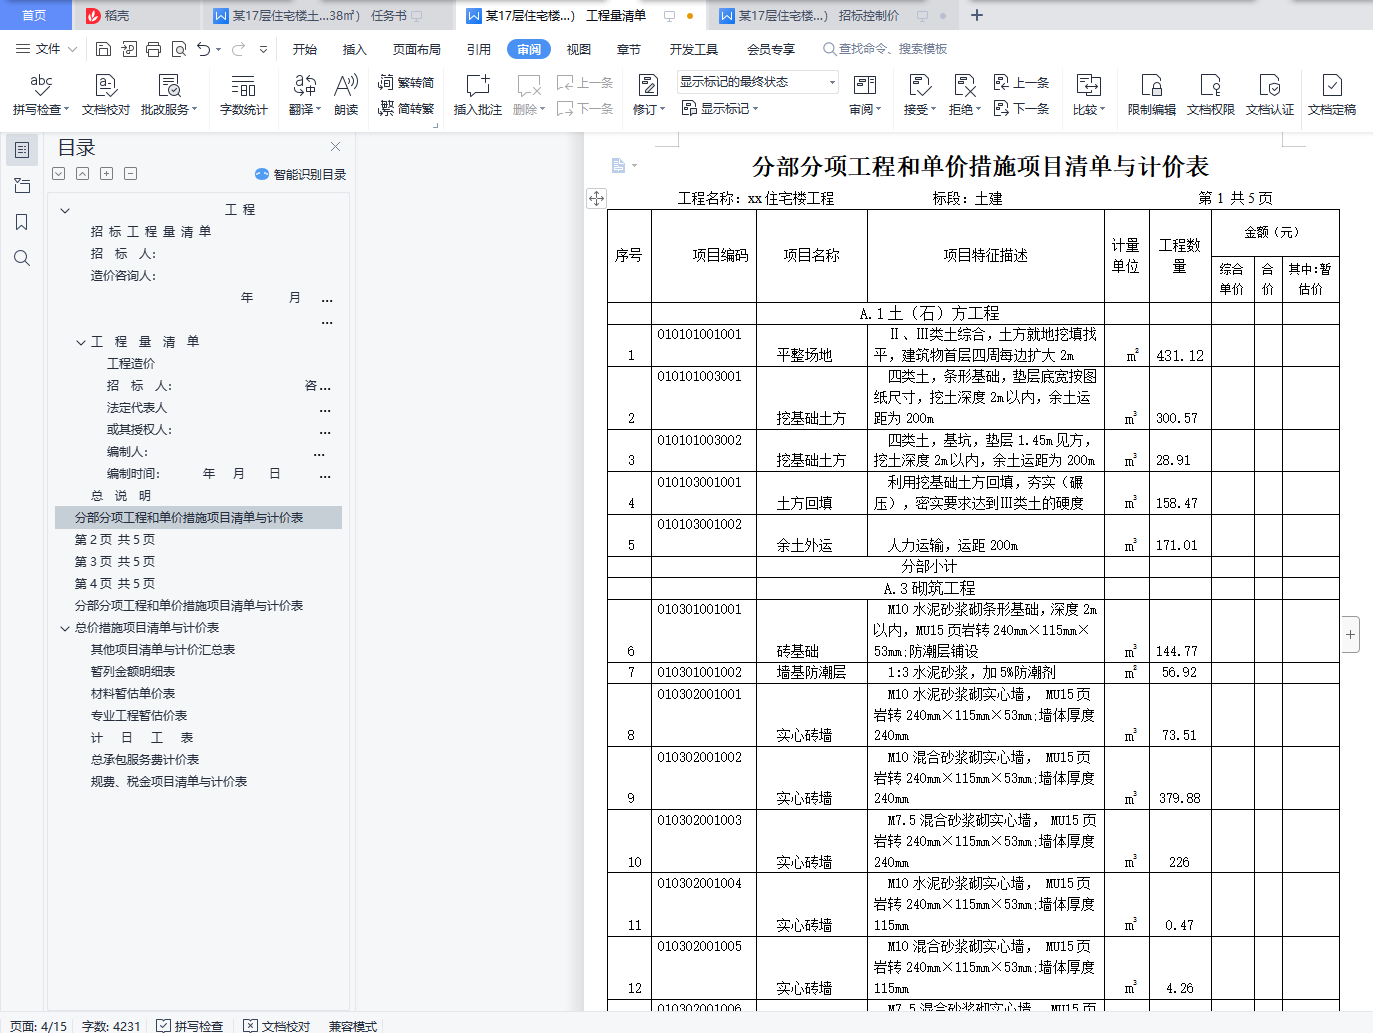Click smart outline recognition (智能识别目录)
The width and height of the screenshot is (1373, 1033).
click(300, 174)
